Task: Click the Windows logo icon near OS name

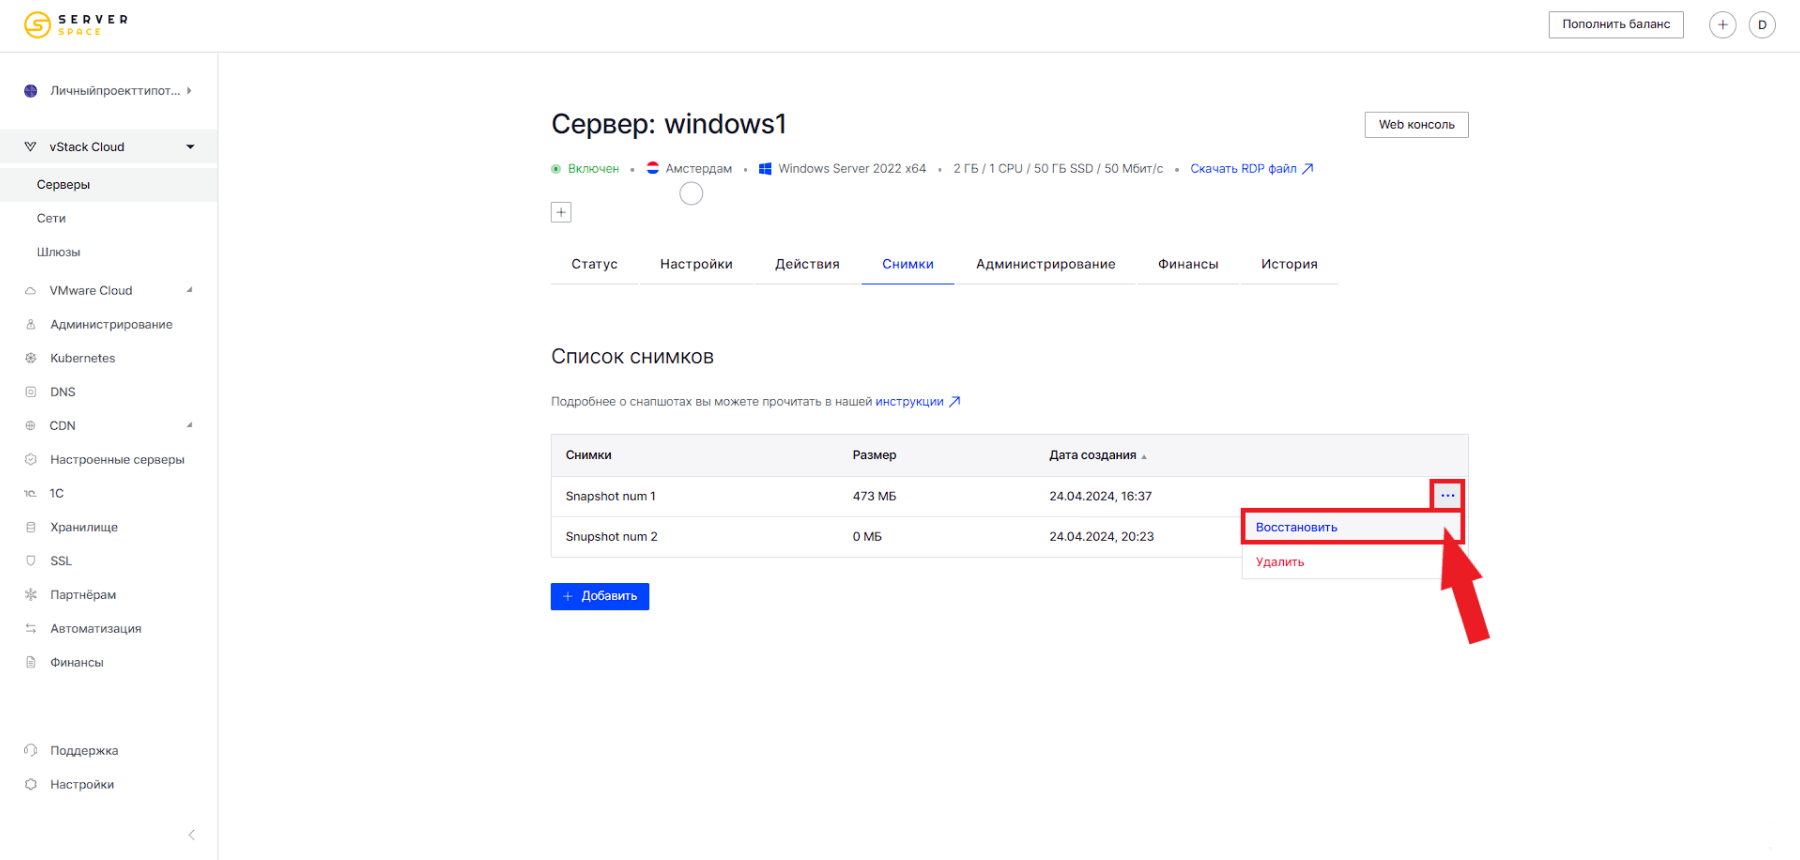Action: [765, 169]
